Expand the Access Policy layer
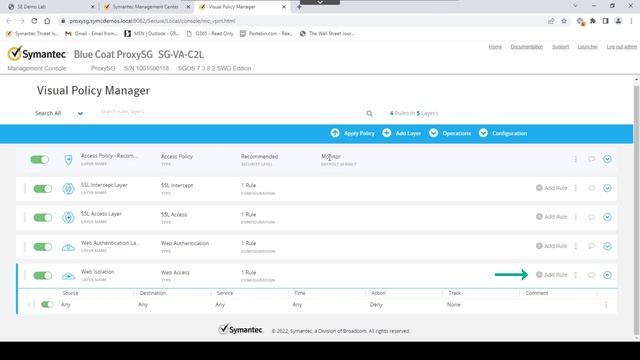 coord(607,159)
